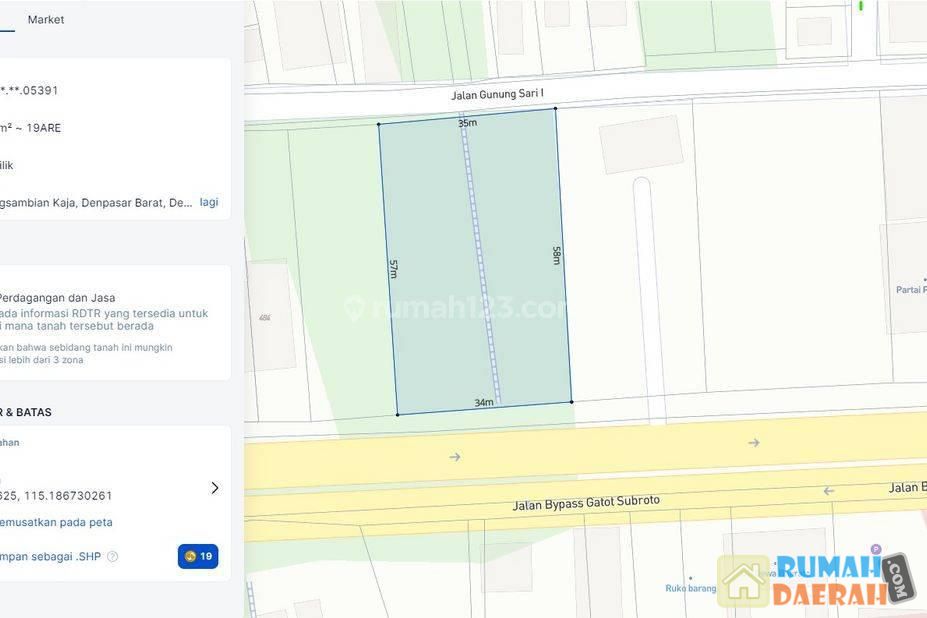Expand the address with the 'lagi' link

[208, 202]
